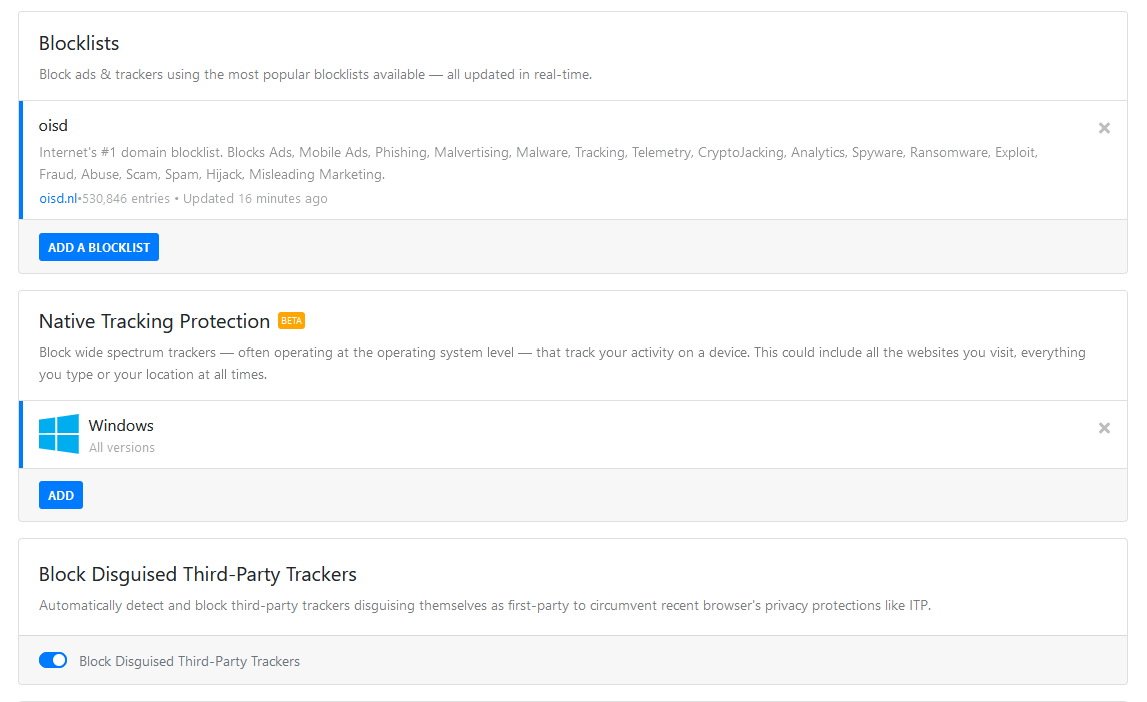The width and height of the screenshot is (1147, 702).
Task: Open the oisd.nl link
Action: pos(58,198)
